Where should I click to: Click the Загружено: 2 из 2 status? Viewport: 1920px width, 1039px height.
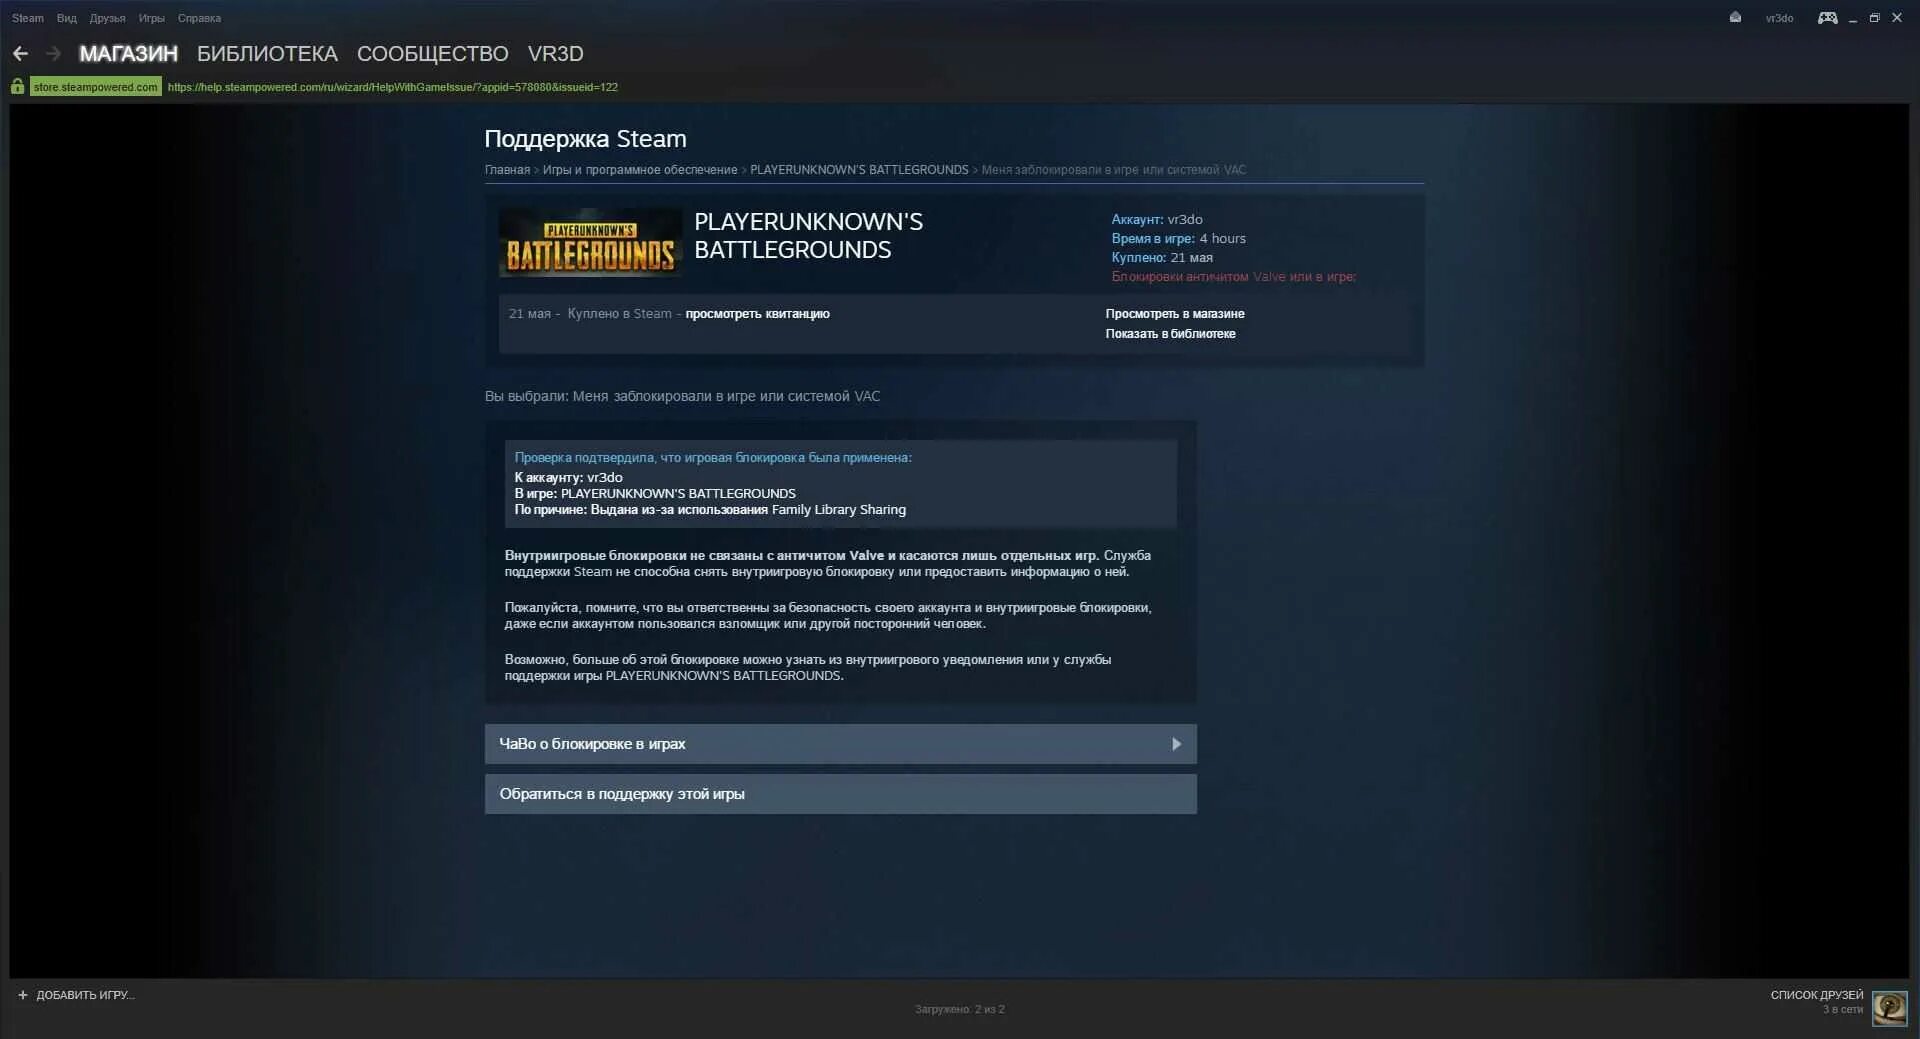(x=960, y=1009)
